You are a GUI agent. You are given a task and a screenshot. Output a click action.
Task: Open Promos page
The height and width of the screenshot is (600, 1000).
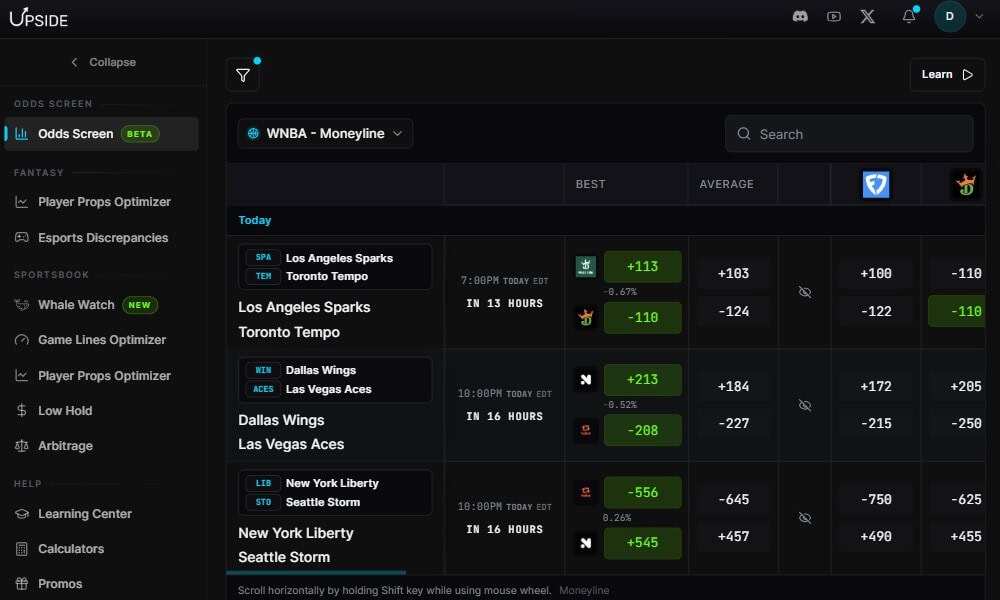[x=49, y=584]
